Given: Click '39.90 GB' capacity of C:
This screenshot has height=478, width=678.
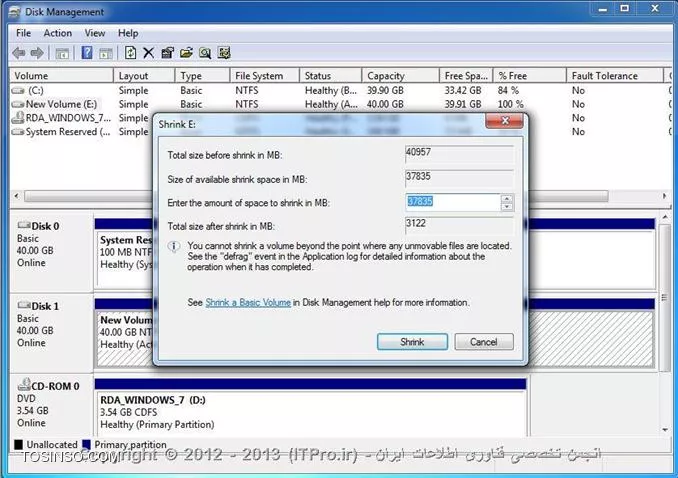Looking at the screenshot, I should point(385,90).
